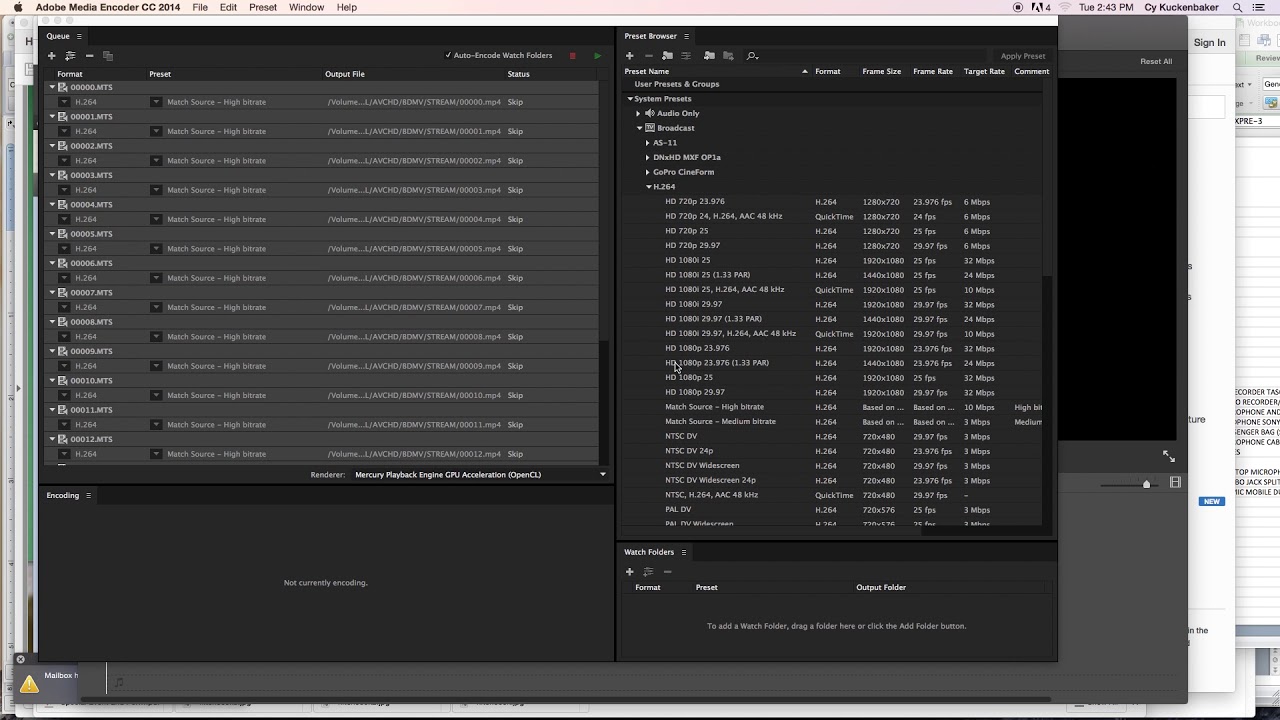Select HD 720p 25 preset

[x=686, y=231]
